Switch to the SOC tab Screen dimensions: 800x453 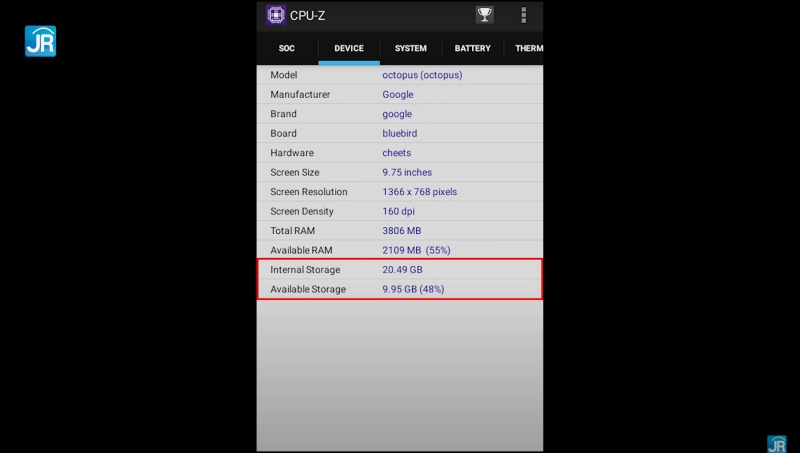(x=286, y=48)
